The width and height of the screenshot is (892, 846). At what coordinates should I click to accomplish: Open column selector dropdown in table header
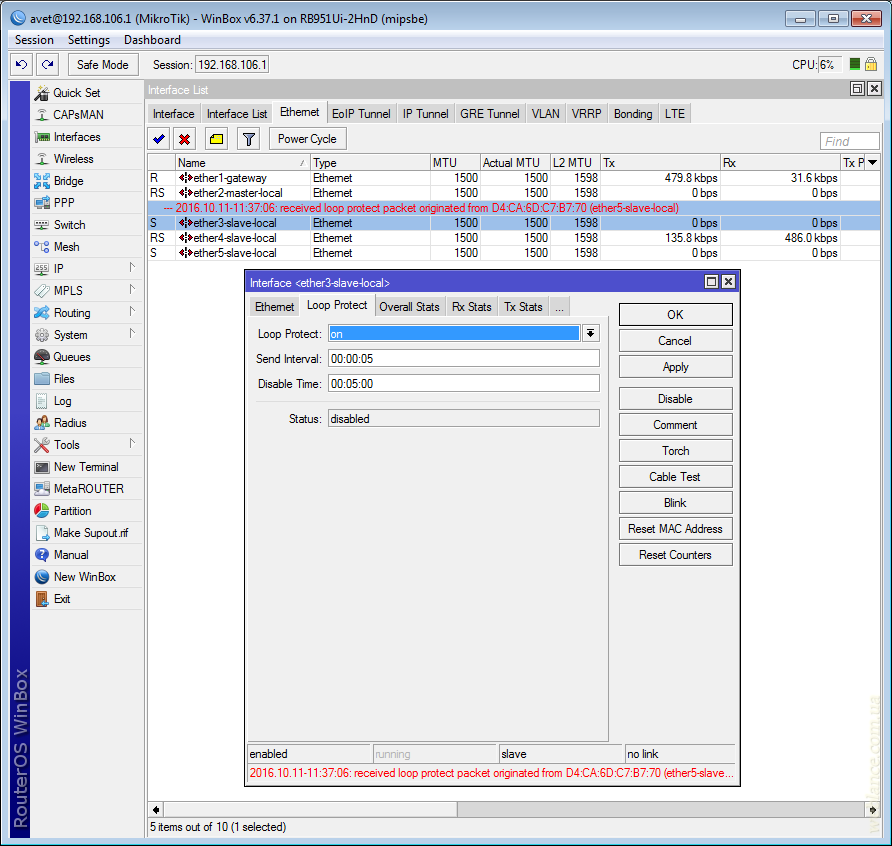pyautogui.click(x=872, y=163)
